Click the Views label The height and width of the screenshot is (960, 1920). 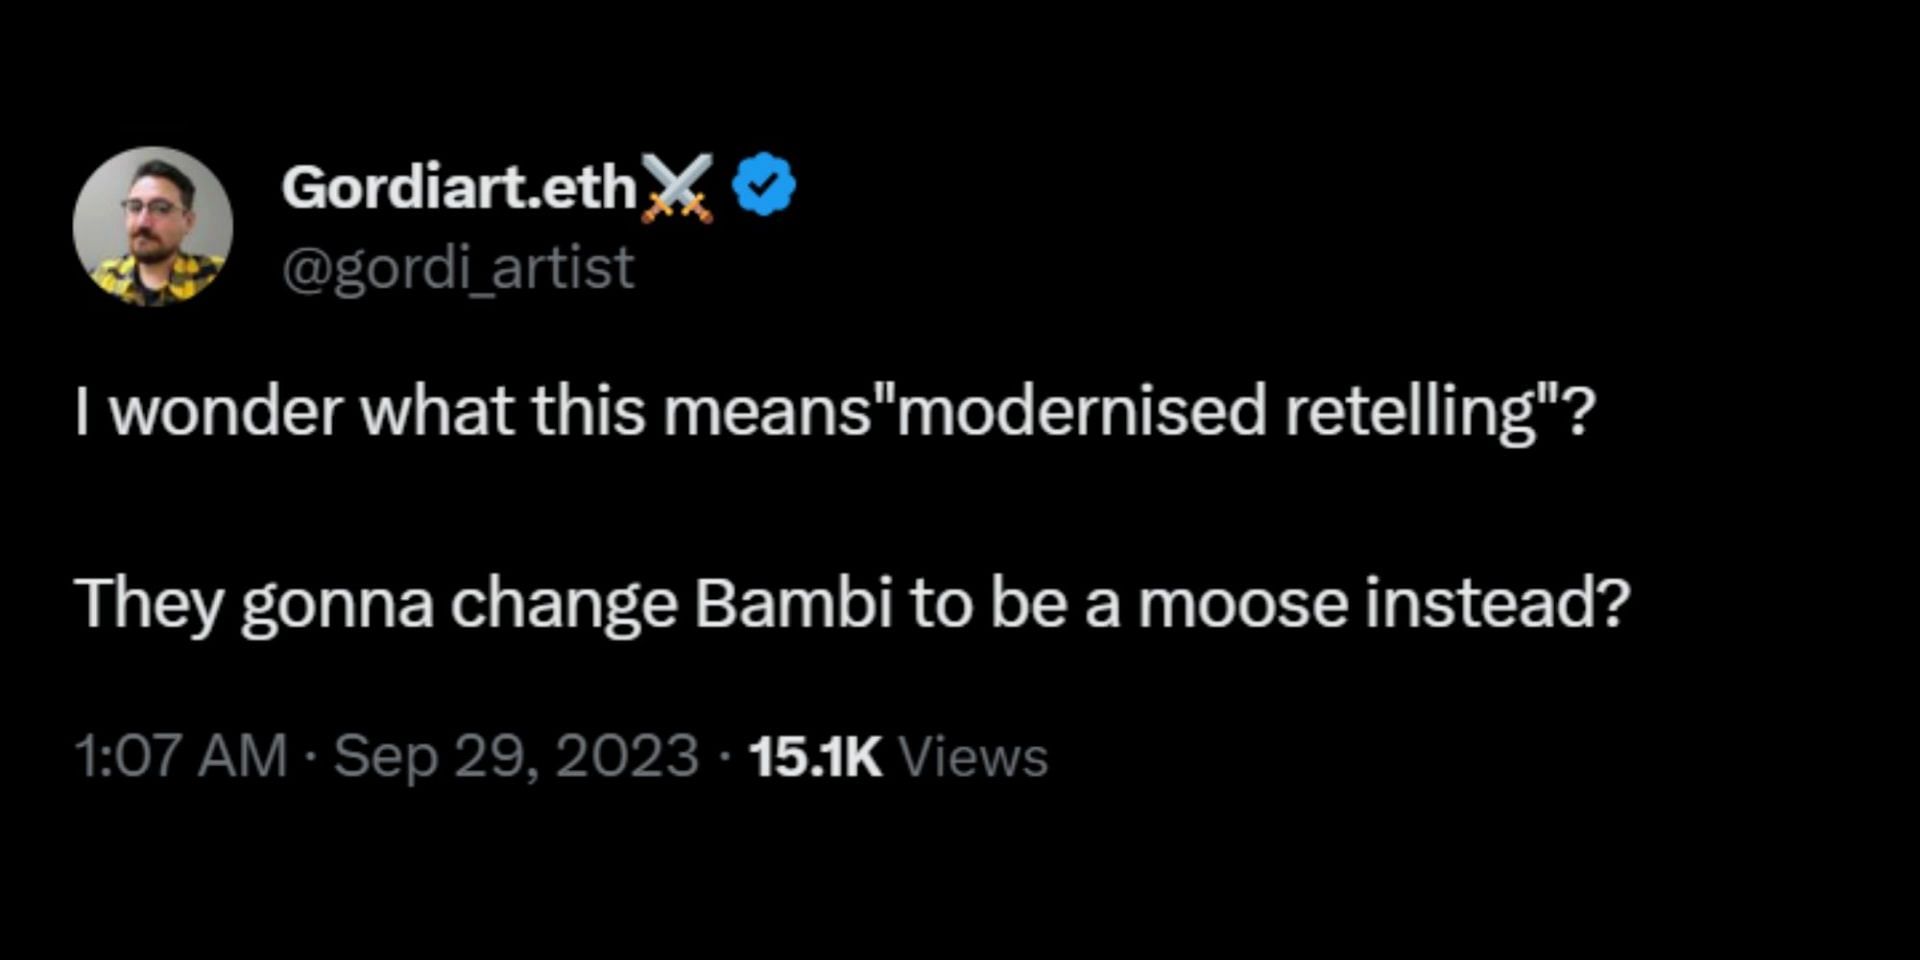[x=973, y=756]
